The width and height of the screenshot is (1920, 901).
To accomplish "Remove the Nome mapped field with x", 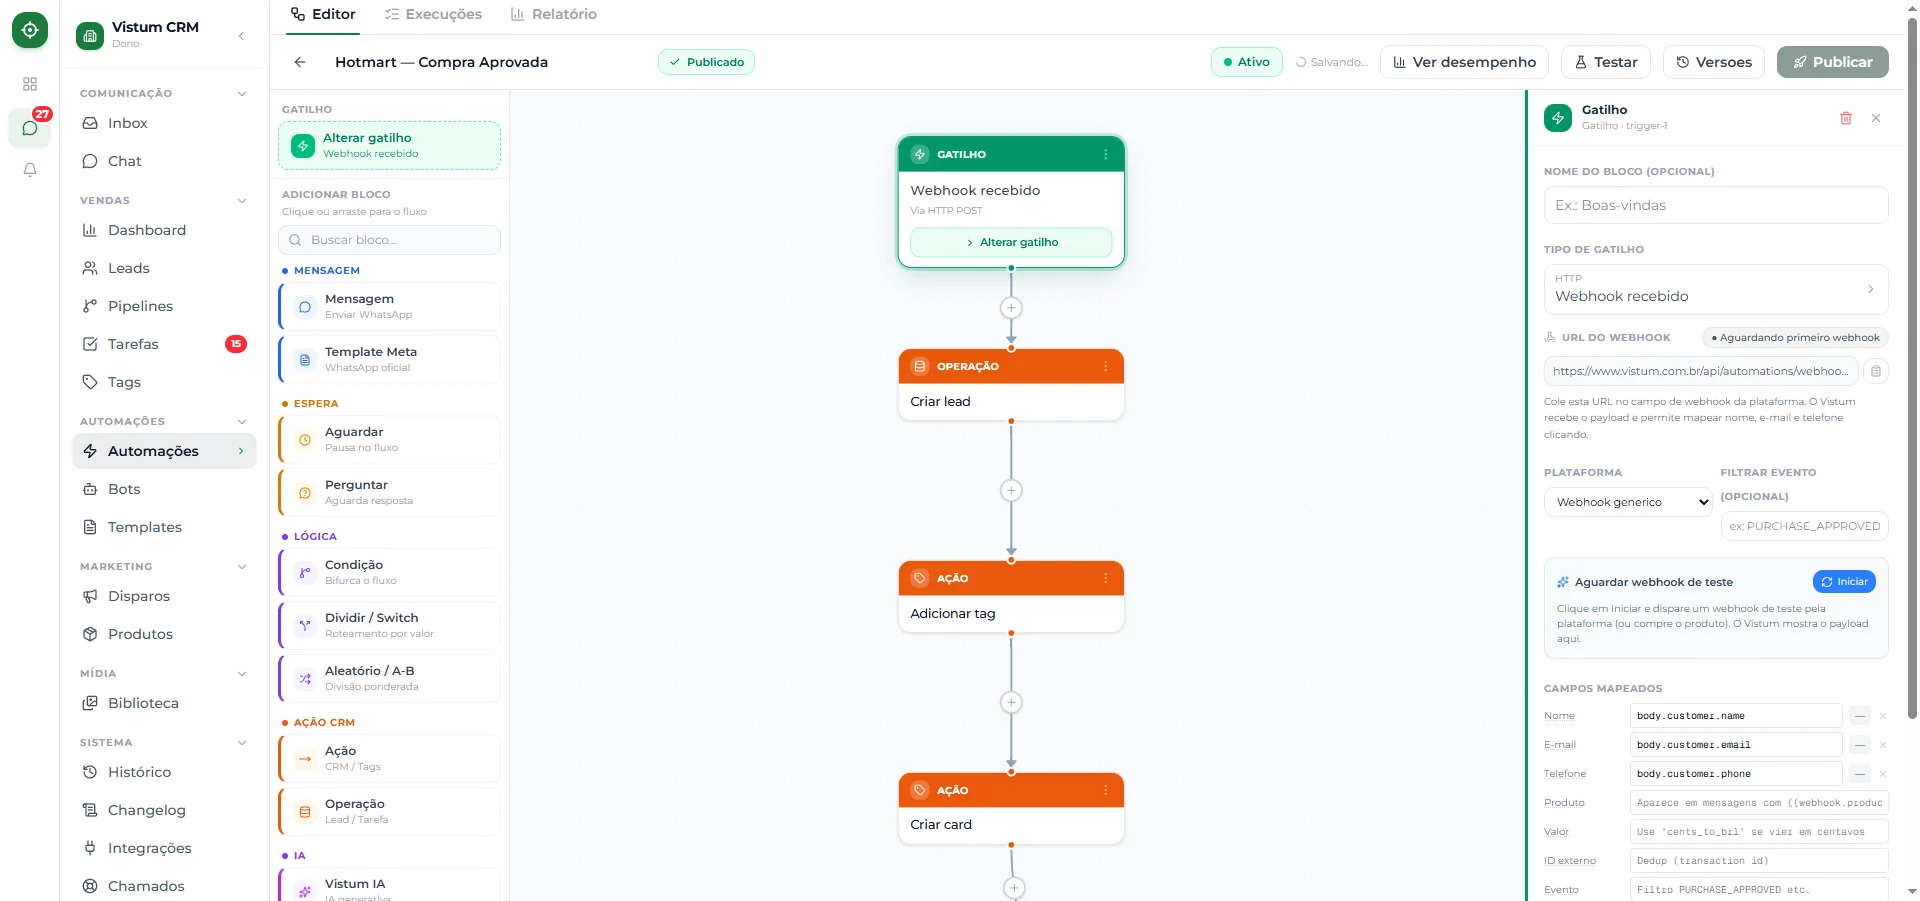I will pyautogui.click(x=1883, y=716).
